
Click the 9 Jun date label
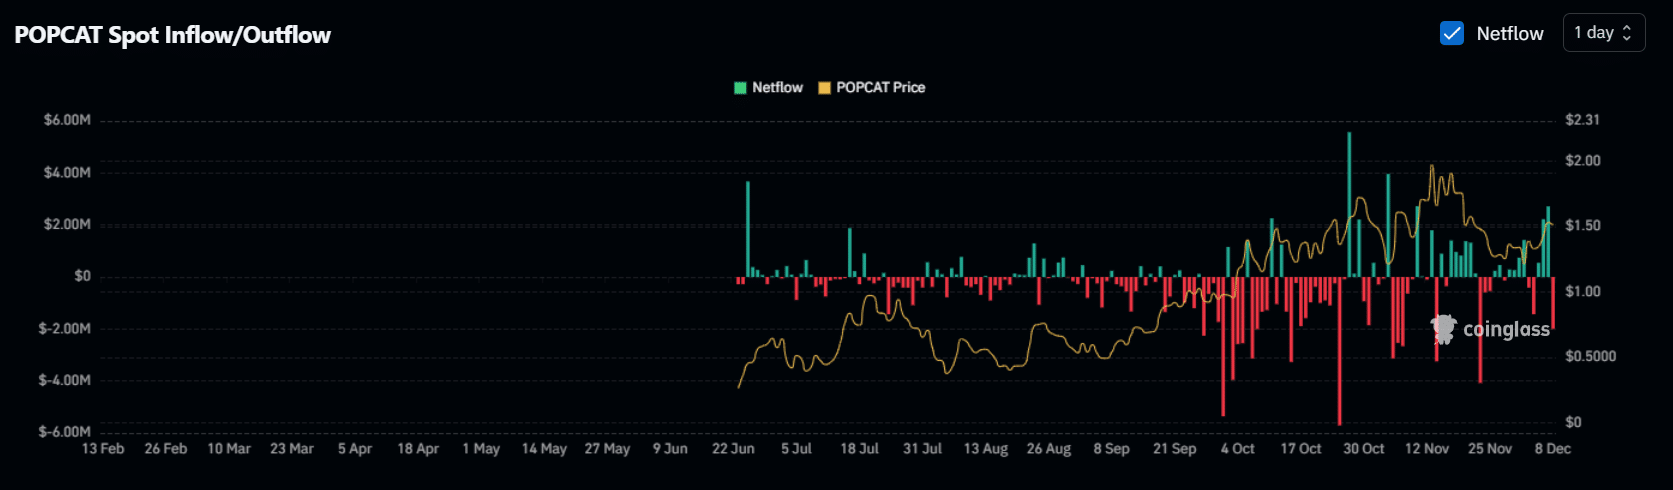coord(670,448)
